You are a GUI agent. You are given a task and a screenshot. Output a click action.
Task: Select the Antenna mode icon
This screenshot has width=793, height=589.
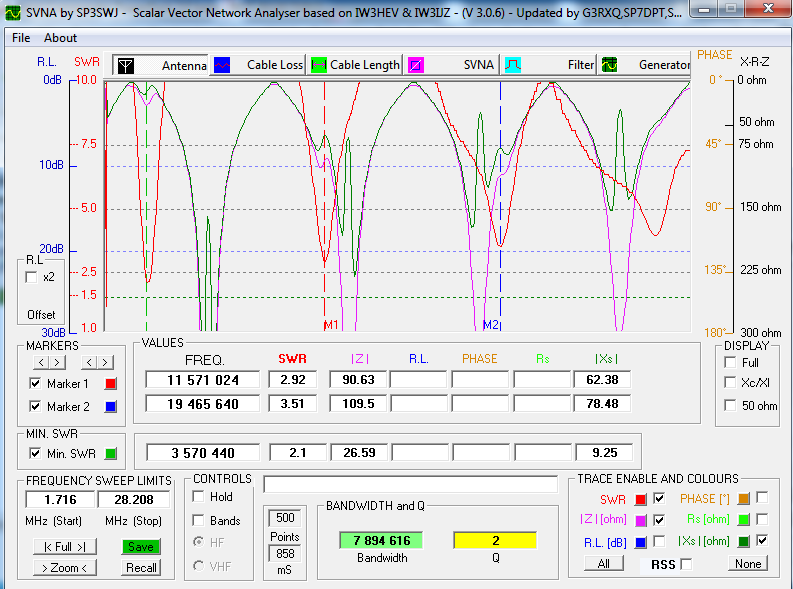pyautogui.click(x=125, y=65)
